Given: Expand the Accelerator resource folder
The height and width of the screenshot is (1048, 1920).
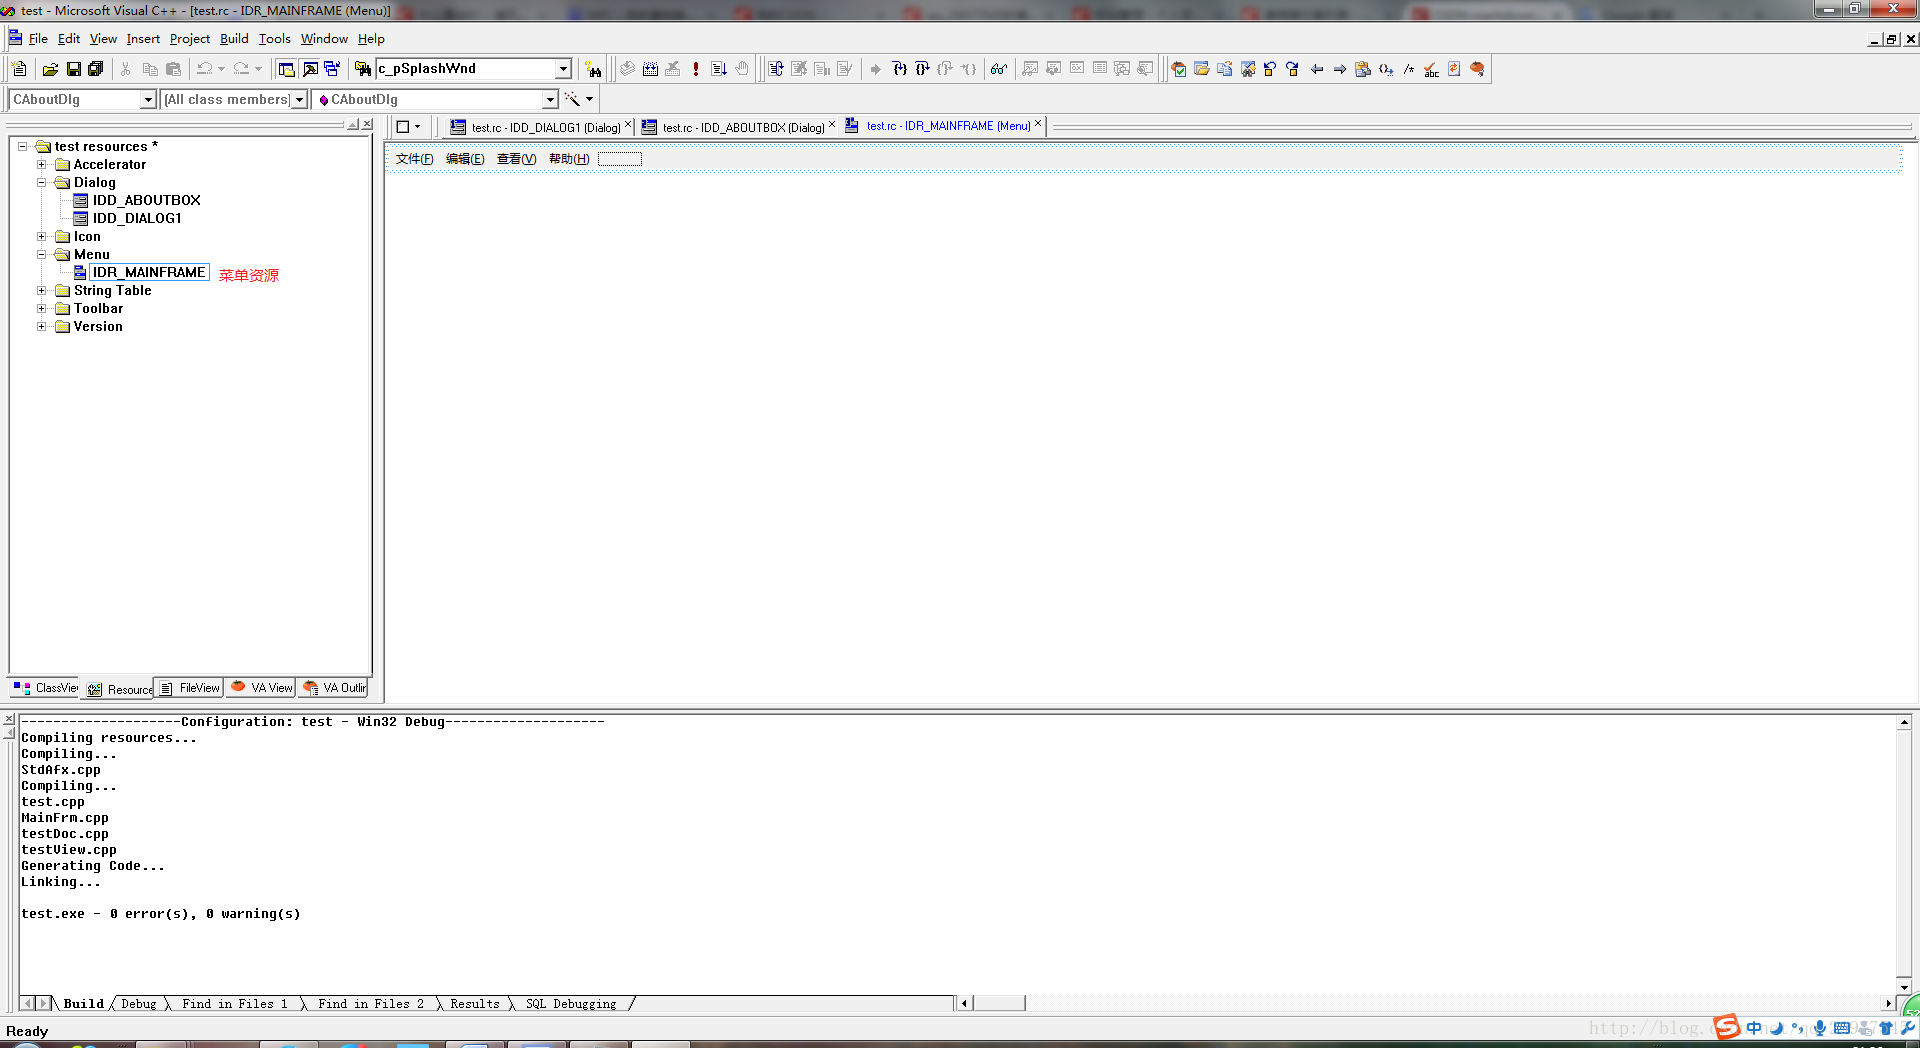Looking at the screenshot, I should [x=41, y=164].
